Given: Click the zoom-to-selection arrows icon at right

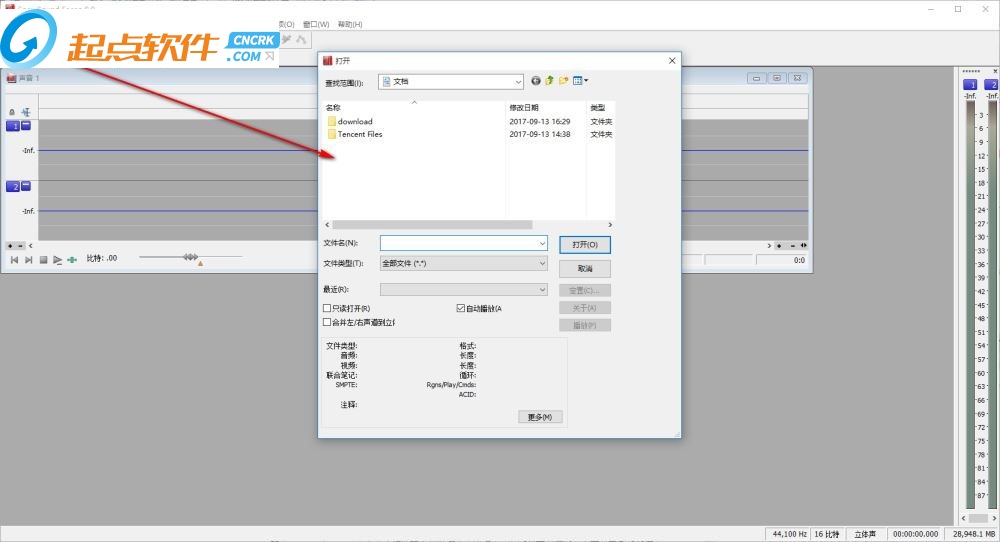Looking at the screenshot, I should tap(804, 245).
